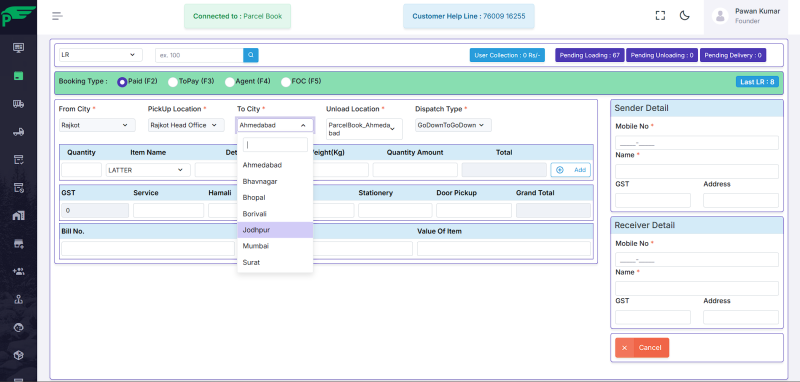Open the Item Name LATTER dropdown
This screenshot has height=382, width=800.
pyautogui.click(x=148, y=170)
